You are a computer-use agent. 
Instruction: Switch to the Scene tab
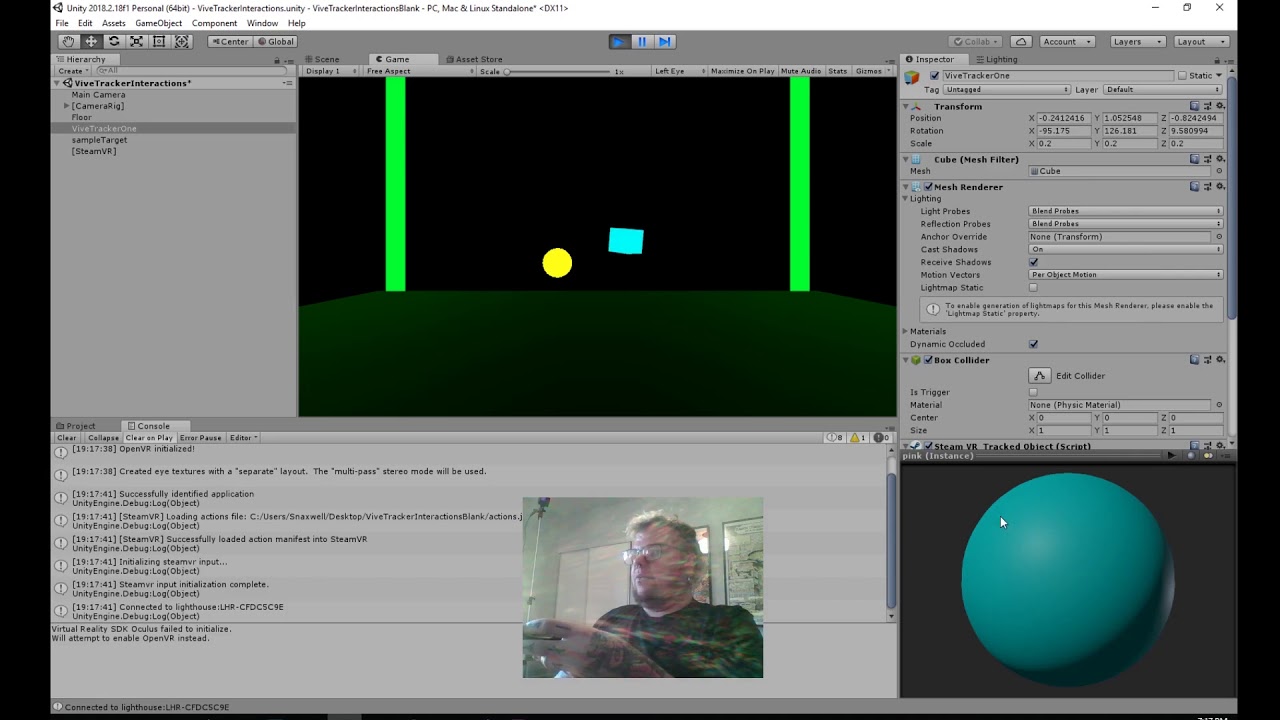click(x=322, y=59)
